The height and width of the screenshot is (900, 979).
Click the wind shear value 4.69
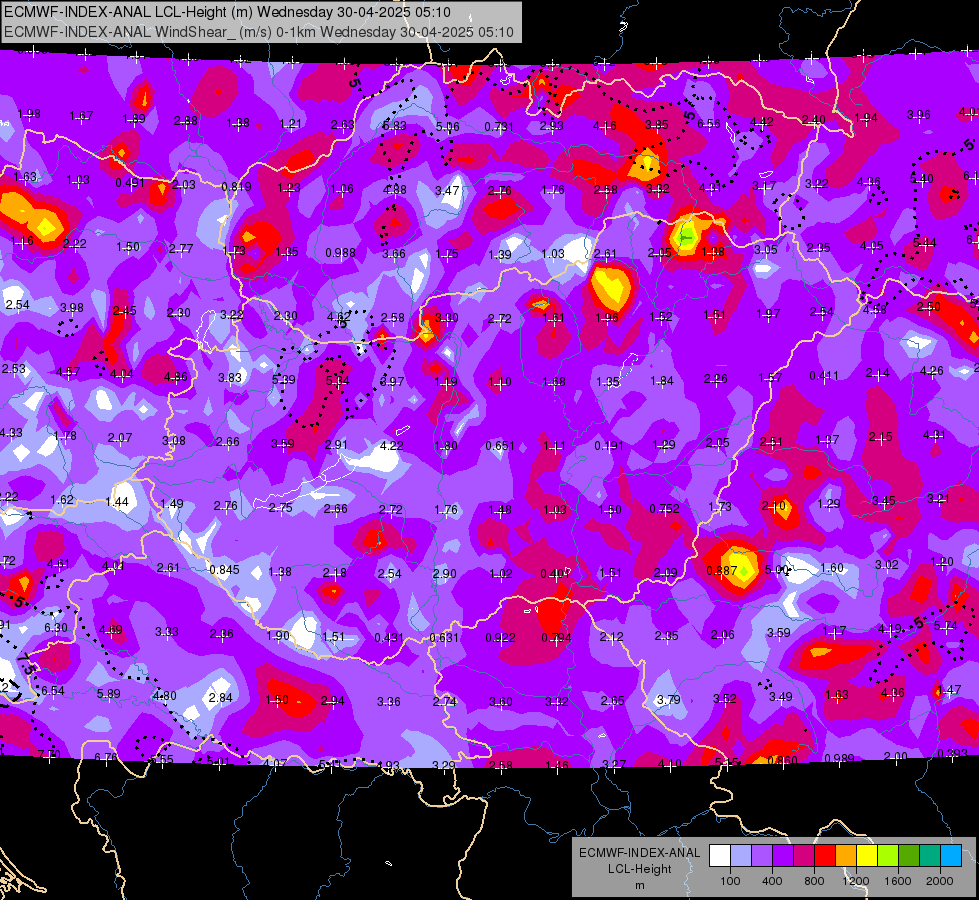[x=111, y=630]
